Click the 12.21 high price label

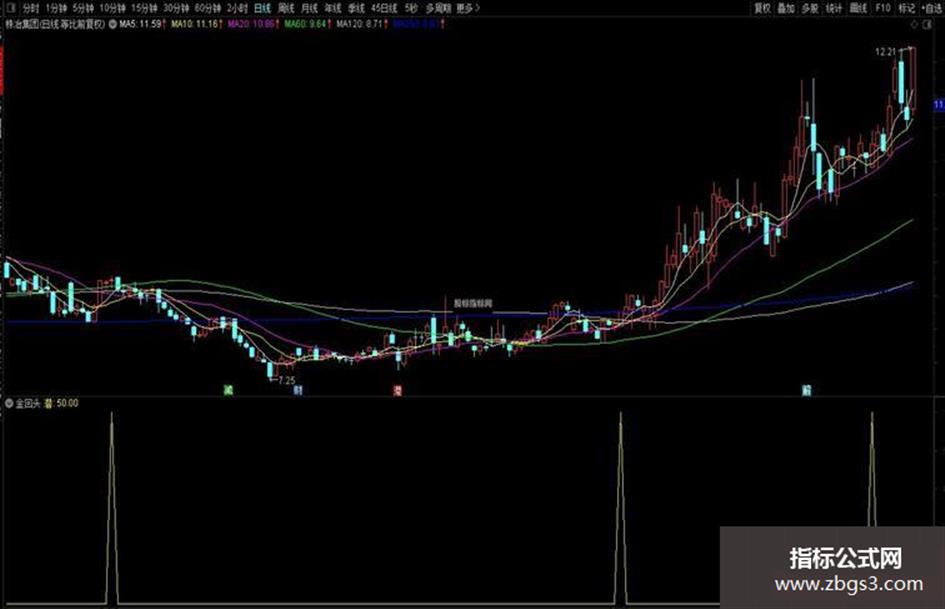[885, 52]
